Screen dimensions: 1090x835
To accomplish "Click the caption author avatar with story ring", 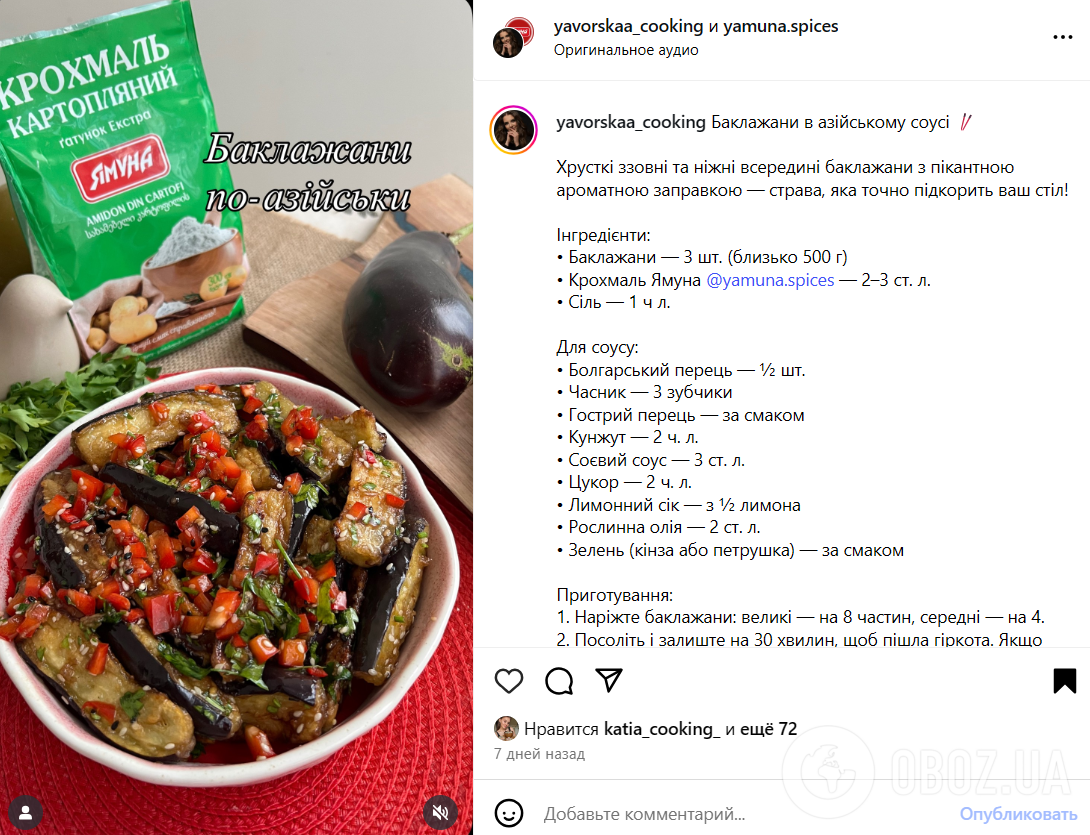I will (514, 130).
